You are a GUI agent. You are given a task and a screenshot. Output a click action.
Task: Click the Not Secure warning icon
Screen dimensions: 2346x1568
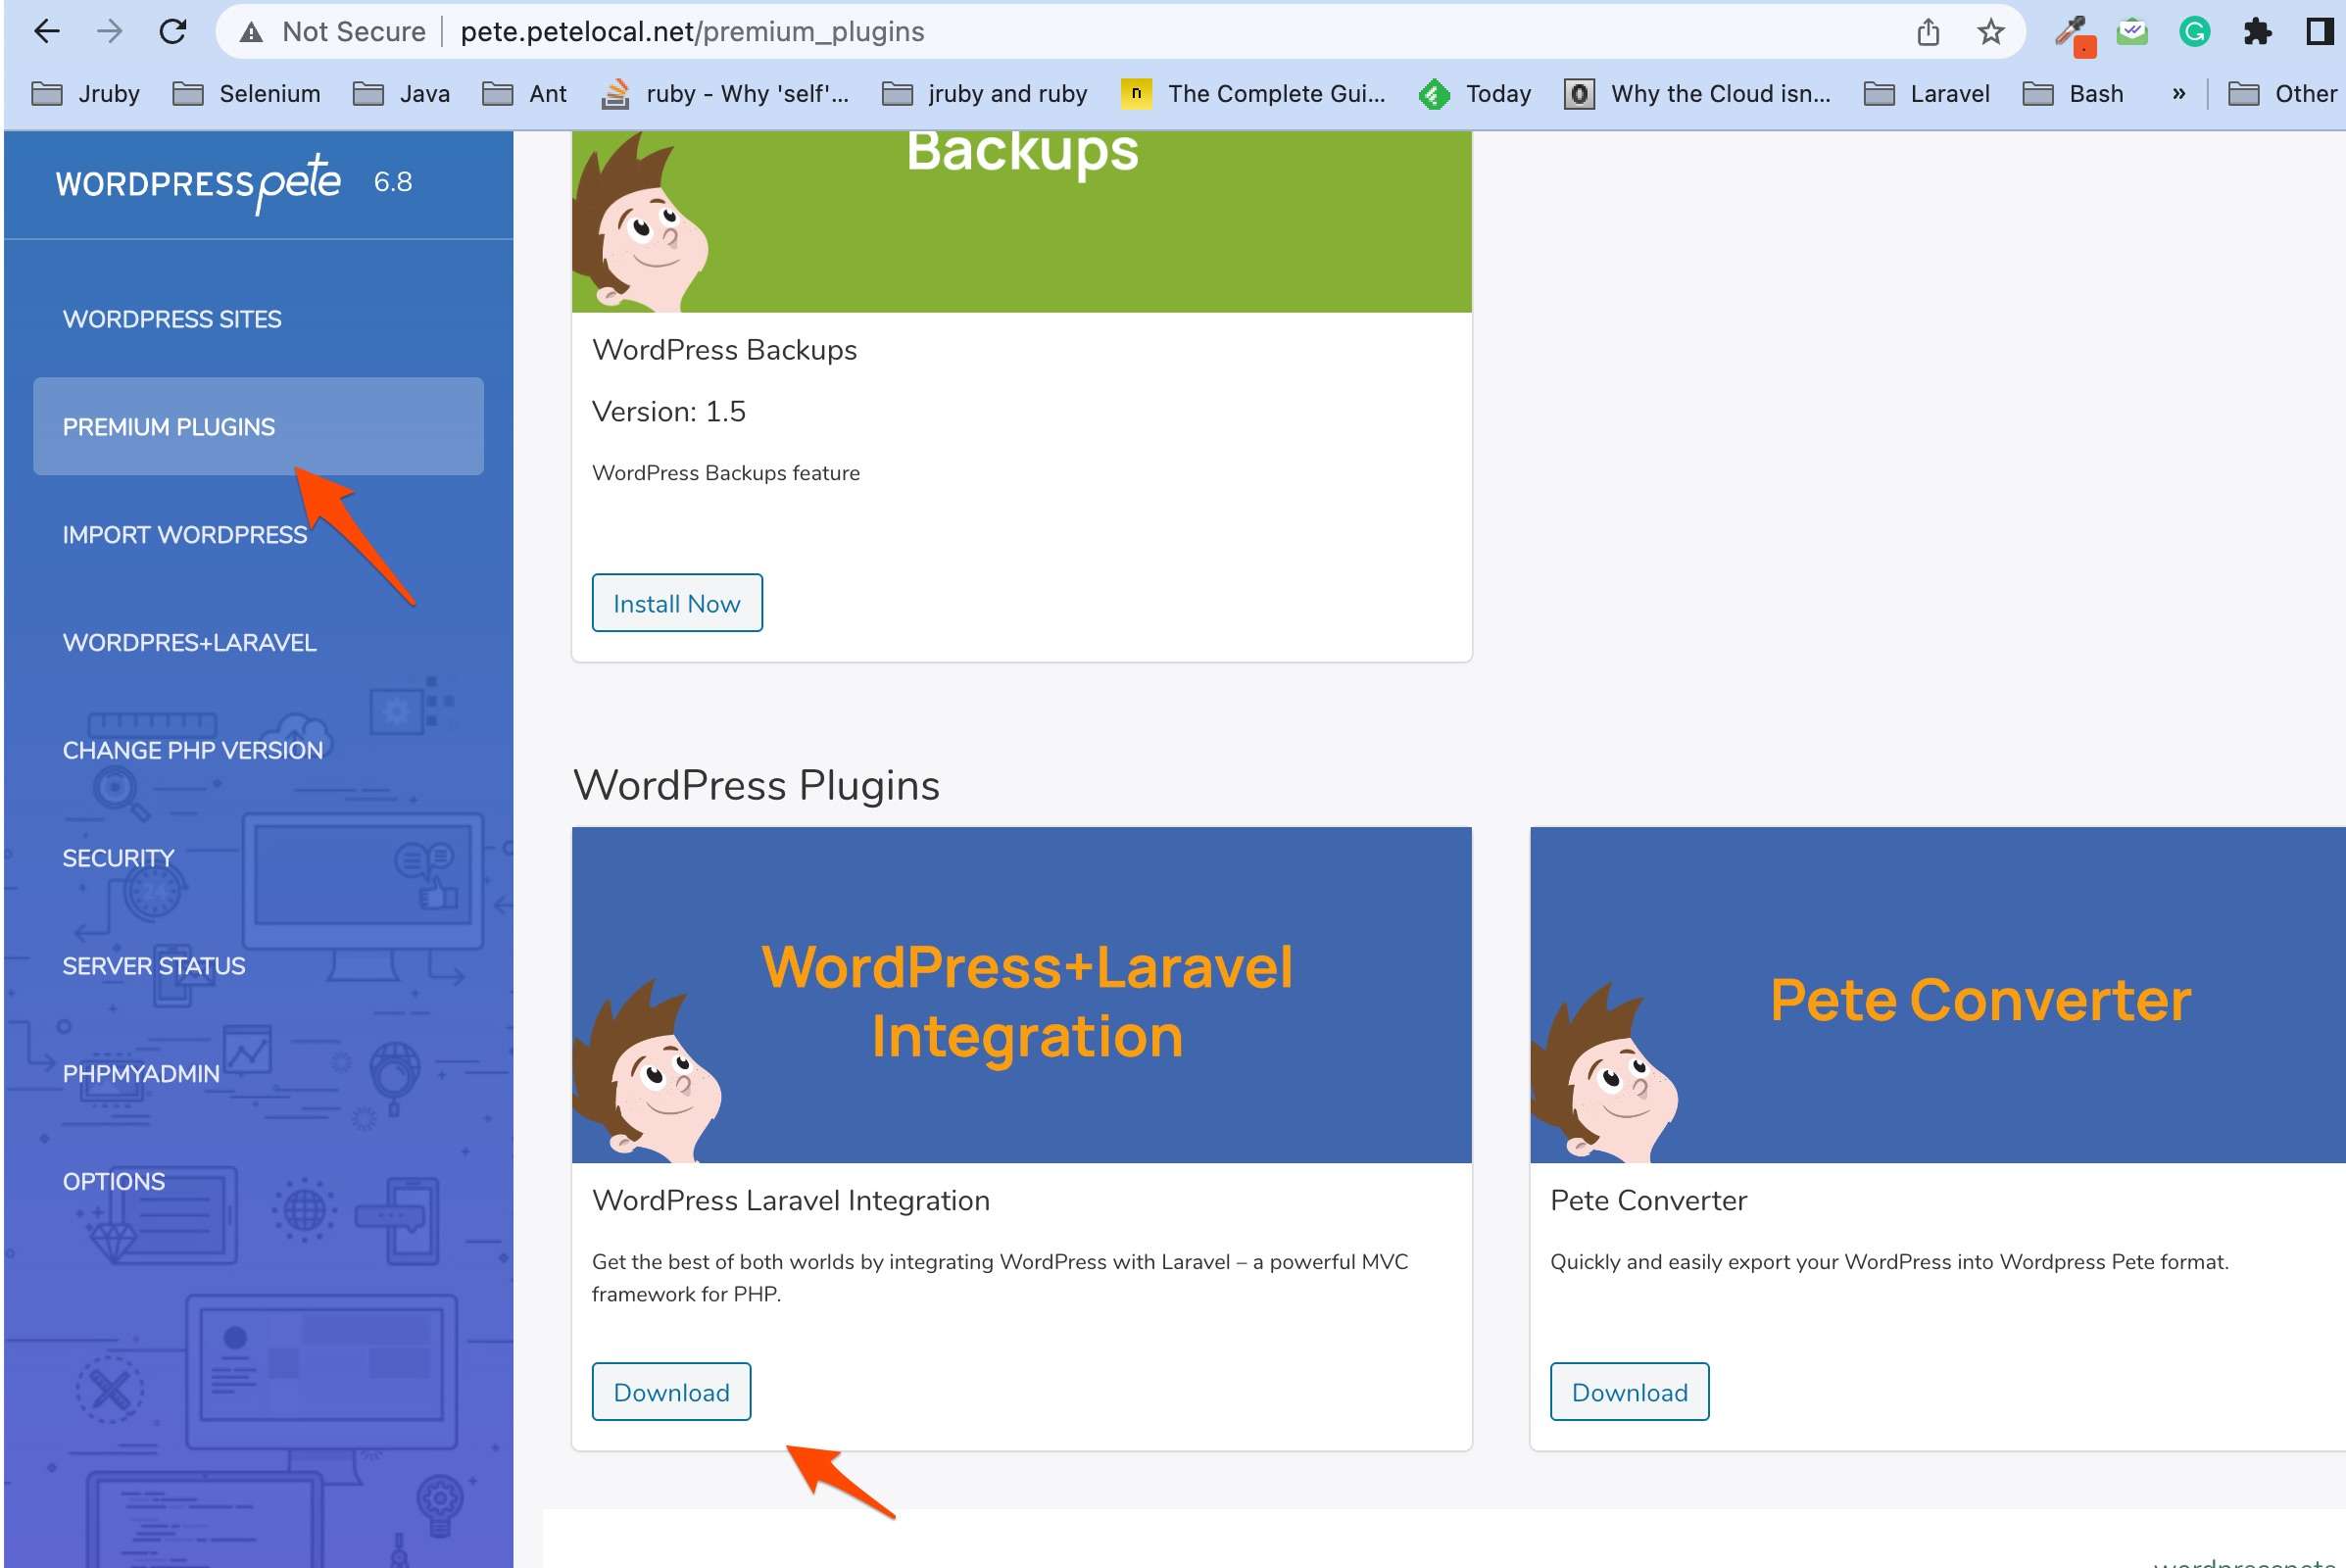[251, 32]
